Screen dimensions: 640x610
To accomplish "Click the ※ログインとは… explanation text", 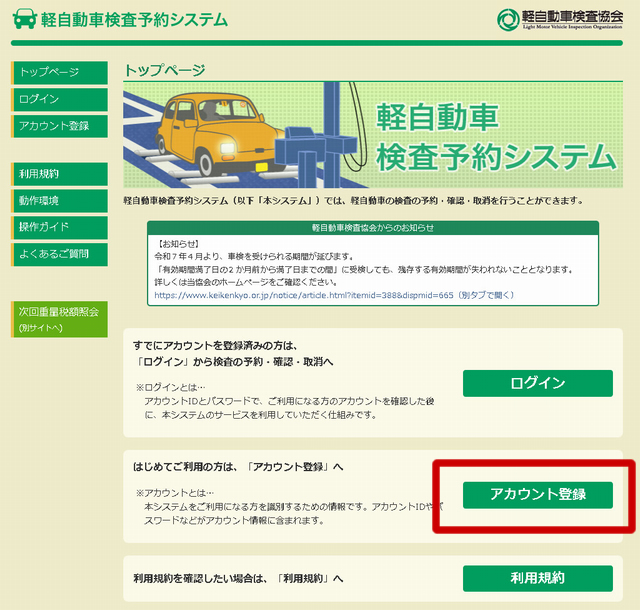I will (x=285, y=401).
